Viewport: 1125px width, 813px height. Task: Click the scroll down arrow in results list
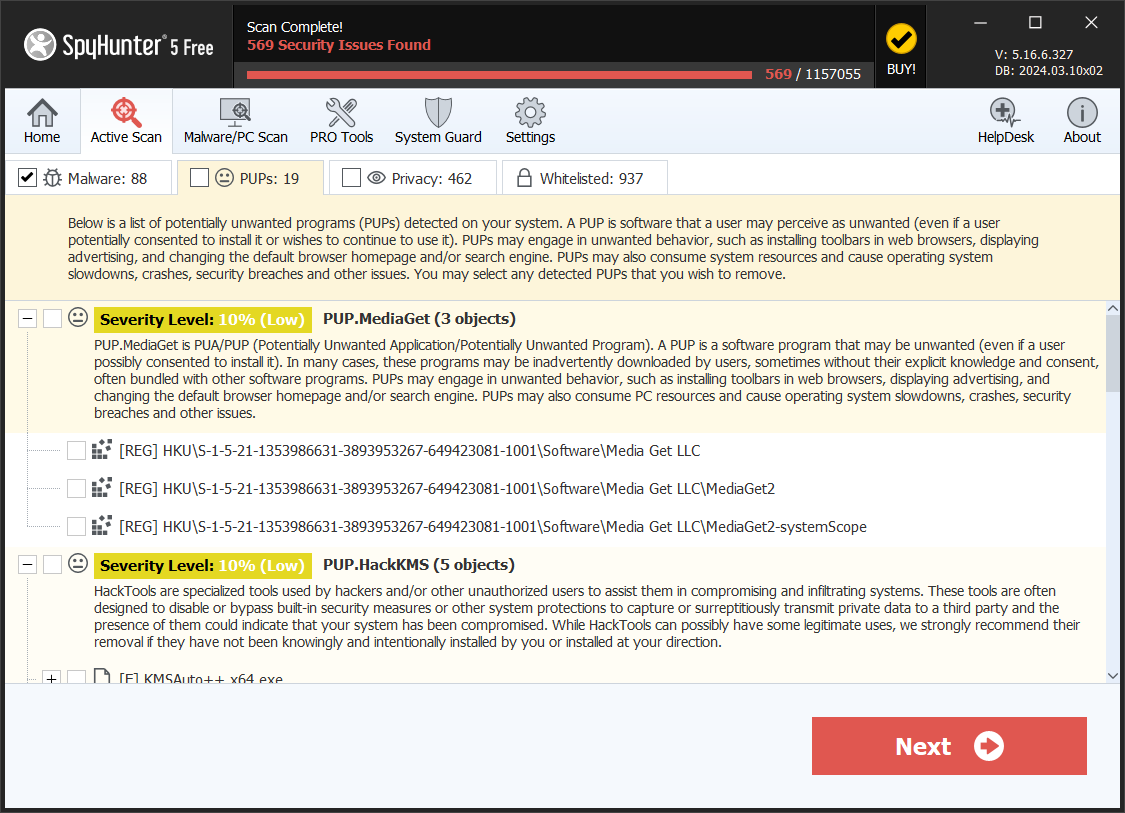[x=1113, y=676]
